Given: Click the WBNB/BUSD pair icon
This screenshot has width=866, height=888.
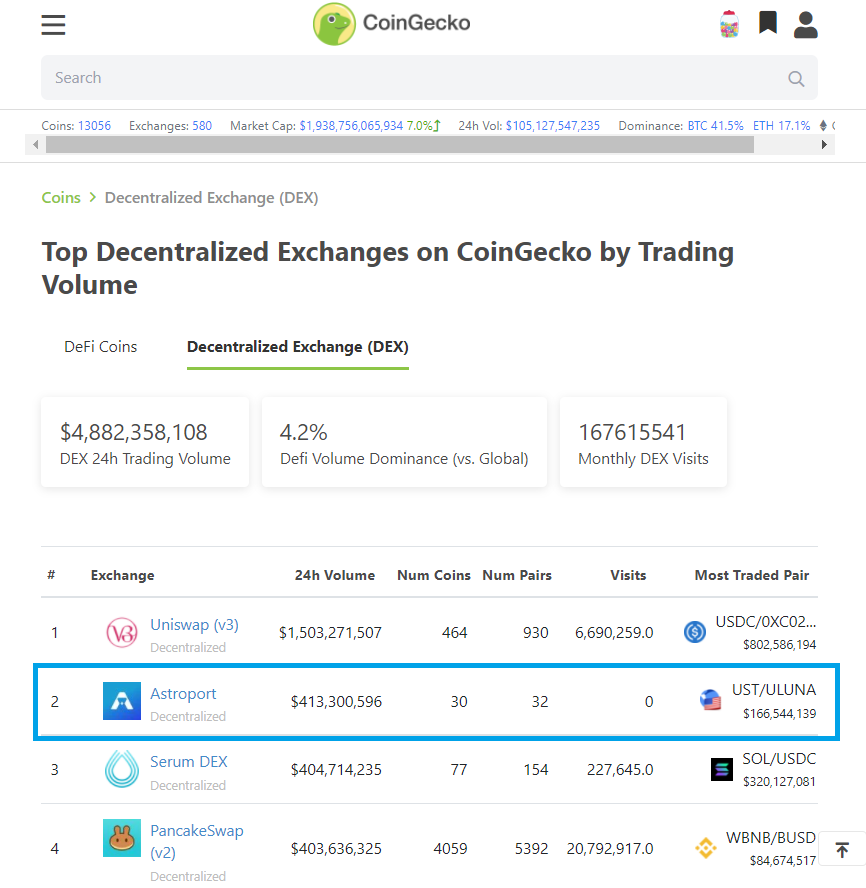Looking at the screenshot, I should click(706, 848).
